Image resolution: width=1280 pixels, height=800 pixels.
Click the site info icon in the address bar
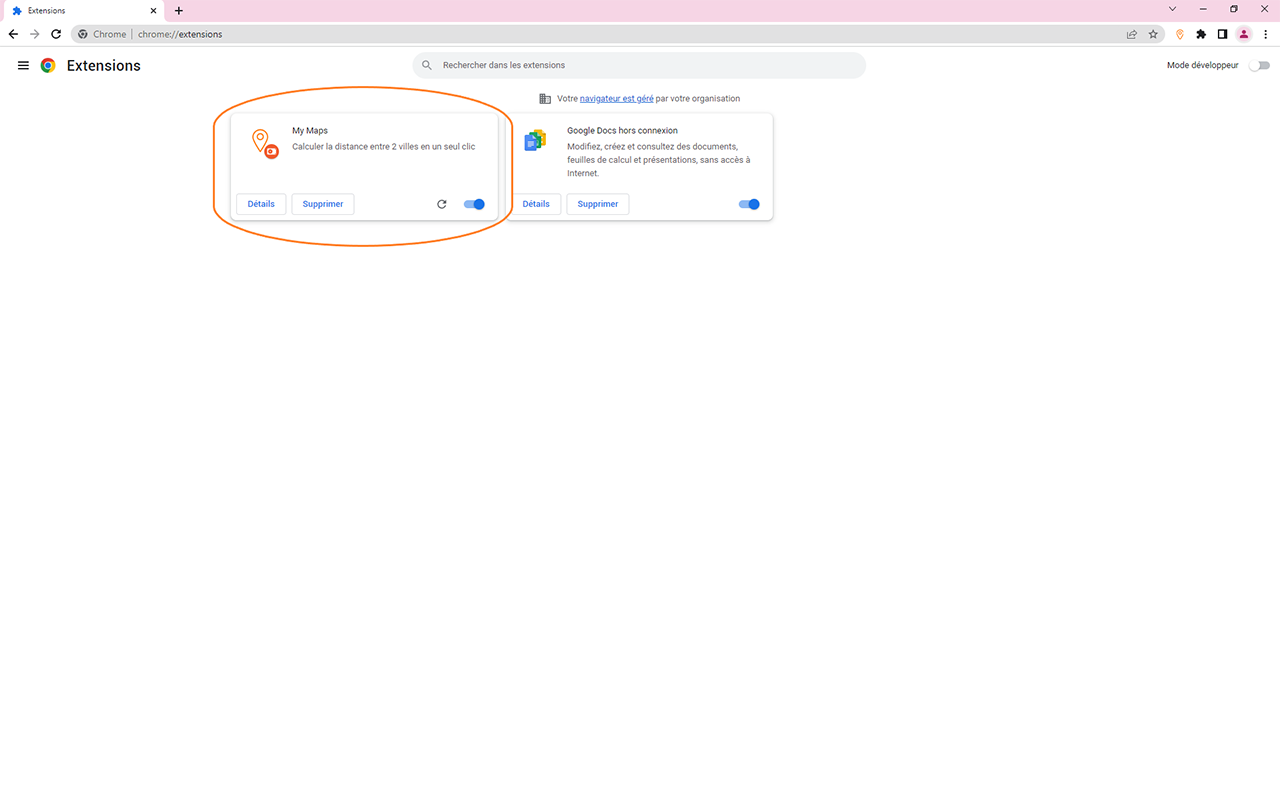pyautogui.click(x=83, y=34)
